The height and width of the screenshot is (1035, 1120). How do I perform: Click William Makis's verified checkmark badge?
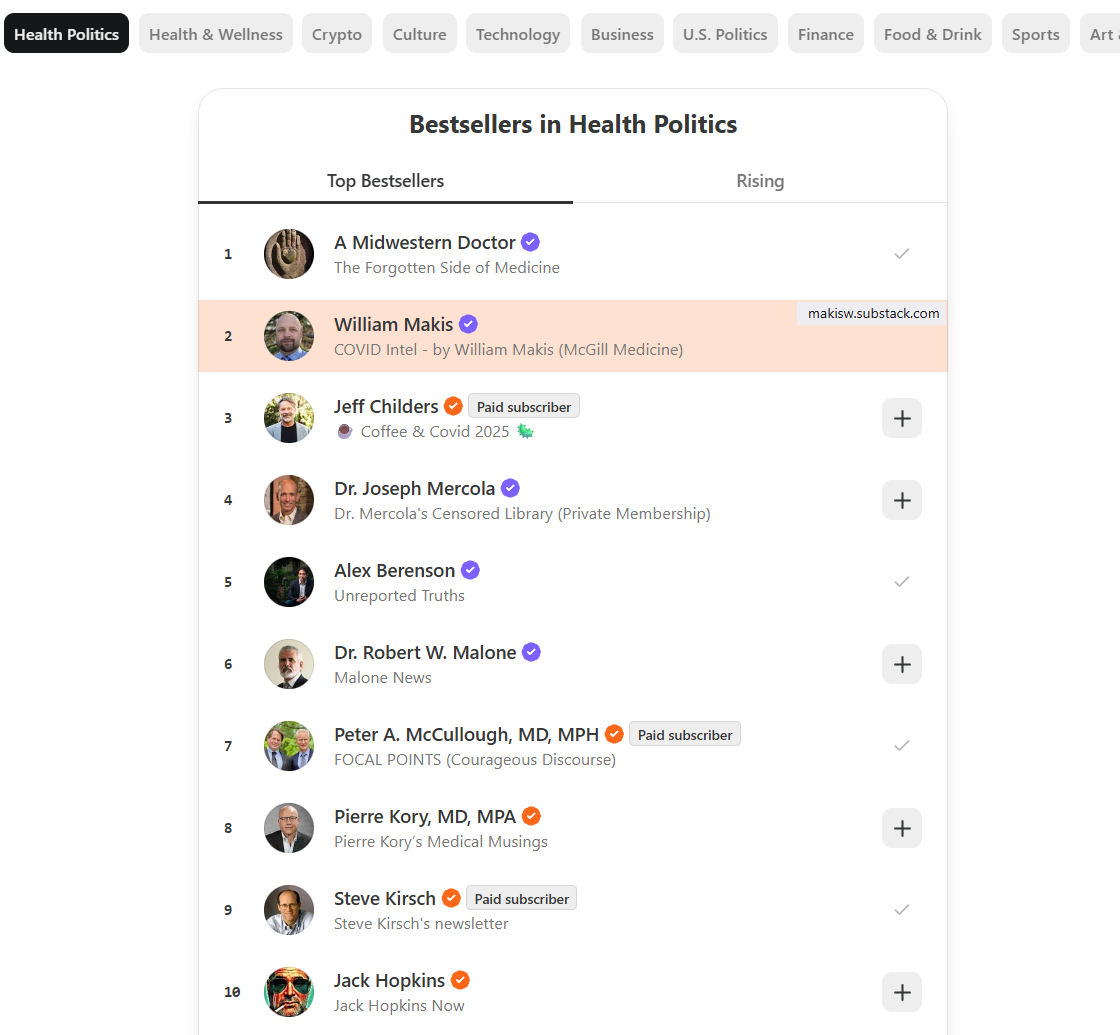[467, 324]
